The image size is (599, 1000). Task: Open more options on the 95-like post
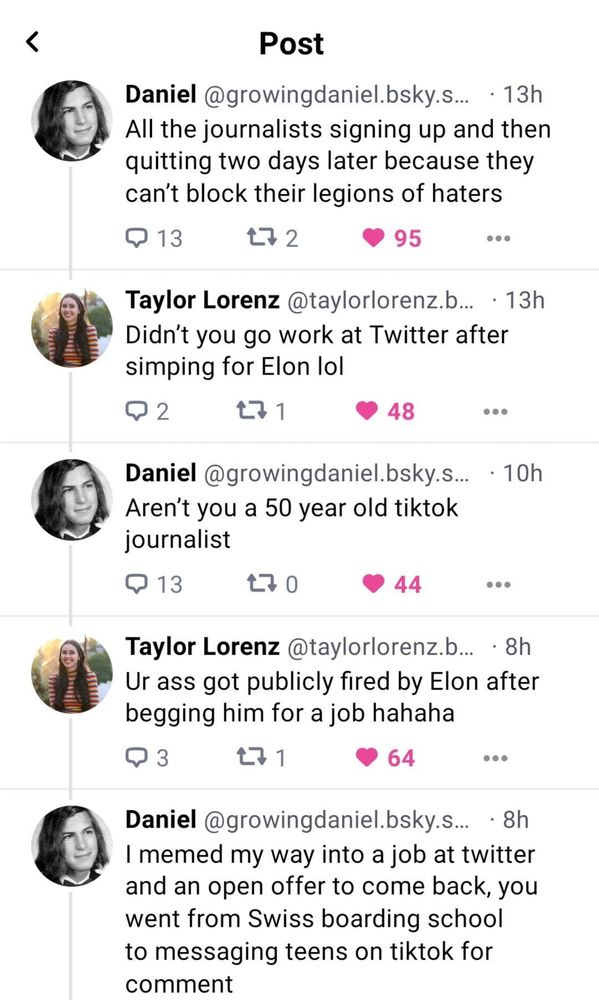tap(498, 238)
